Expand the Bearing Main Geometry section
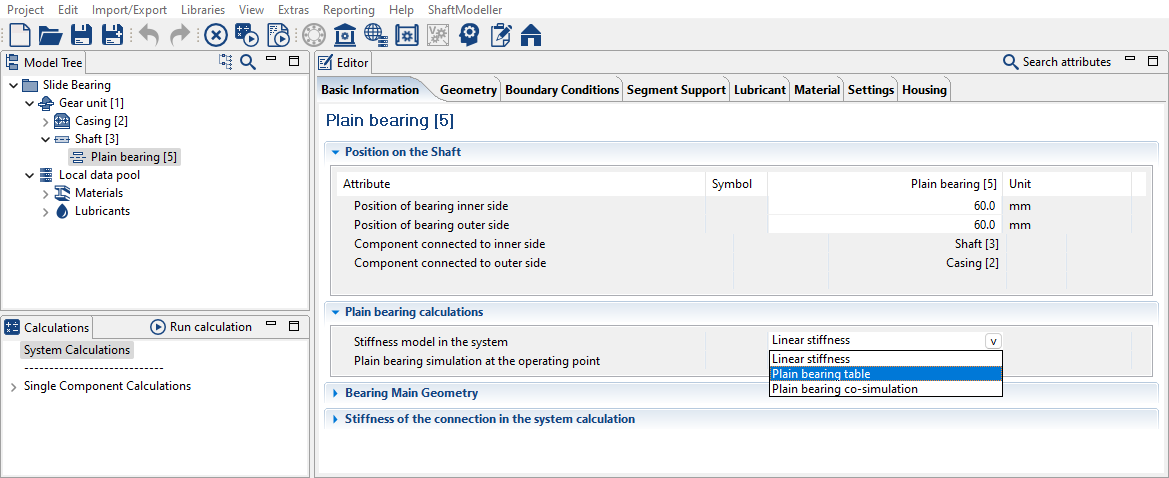Screen dimensions: 1169x478 335,393
